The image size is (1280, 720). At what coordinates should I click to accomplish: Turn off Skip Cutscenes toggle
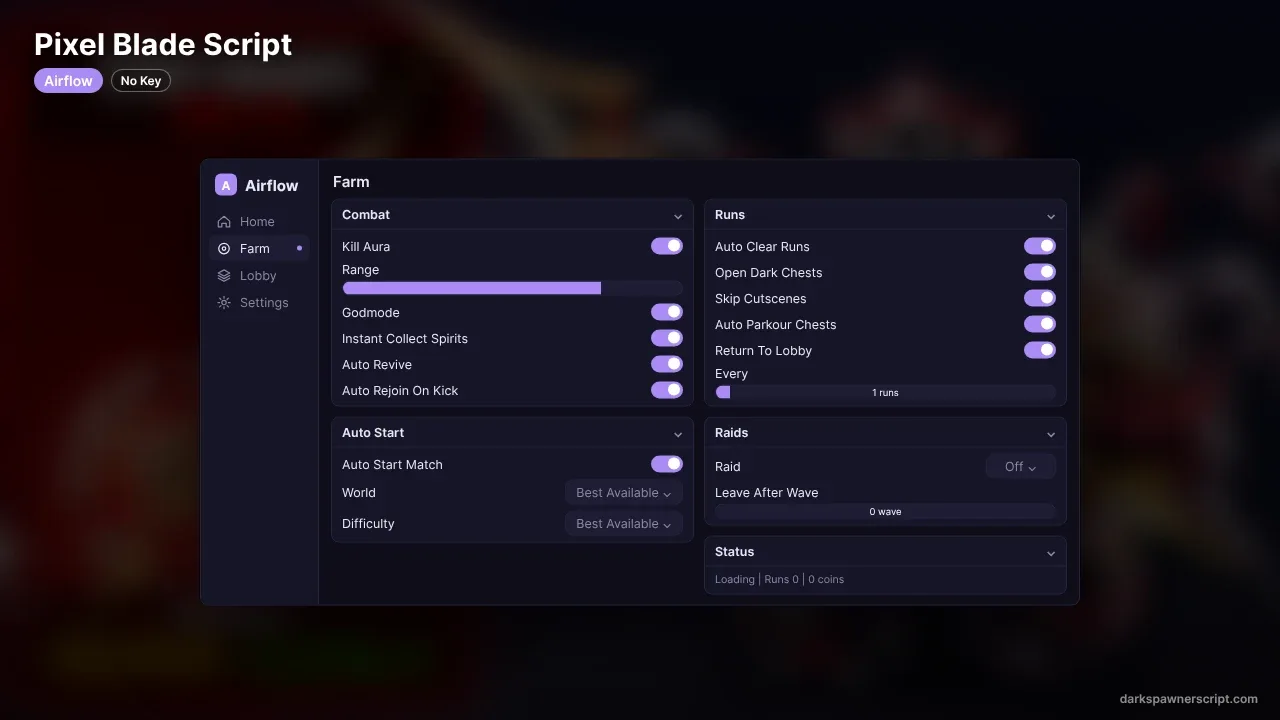click(1040, 298)
